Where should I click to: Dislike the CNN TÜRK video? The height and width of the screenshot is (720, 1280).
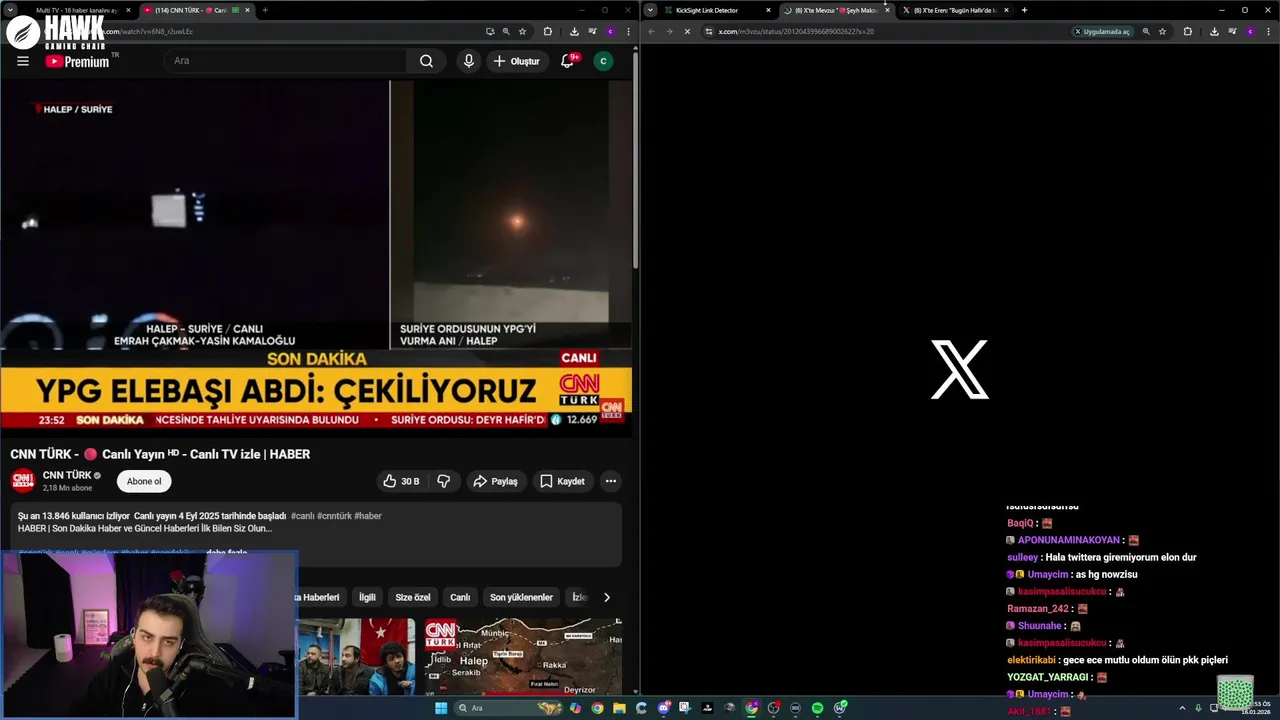443,481
